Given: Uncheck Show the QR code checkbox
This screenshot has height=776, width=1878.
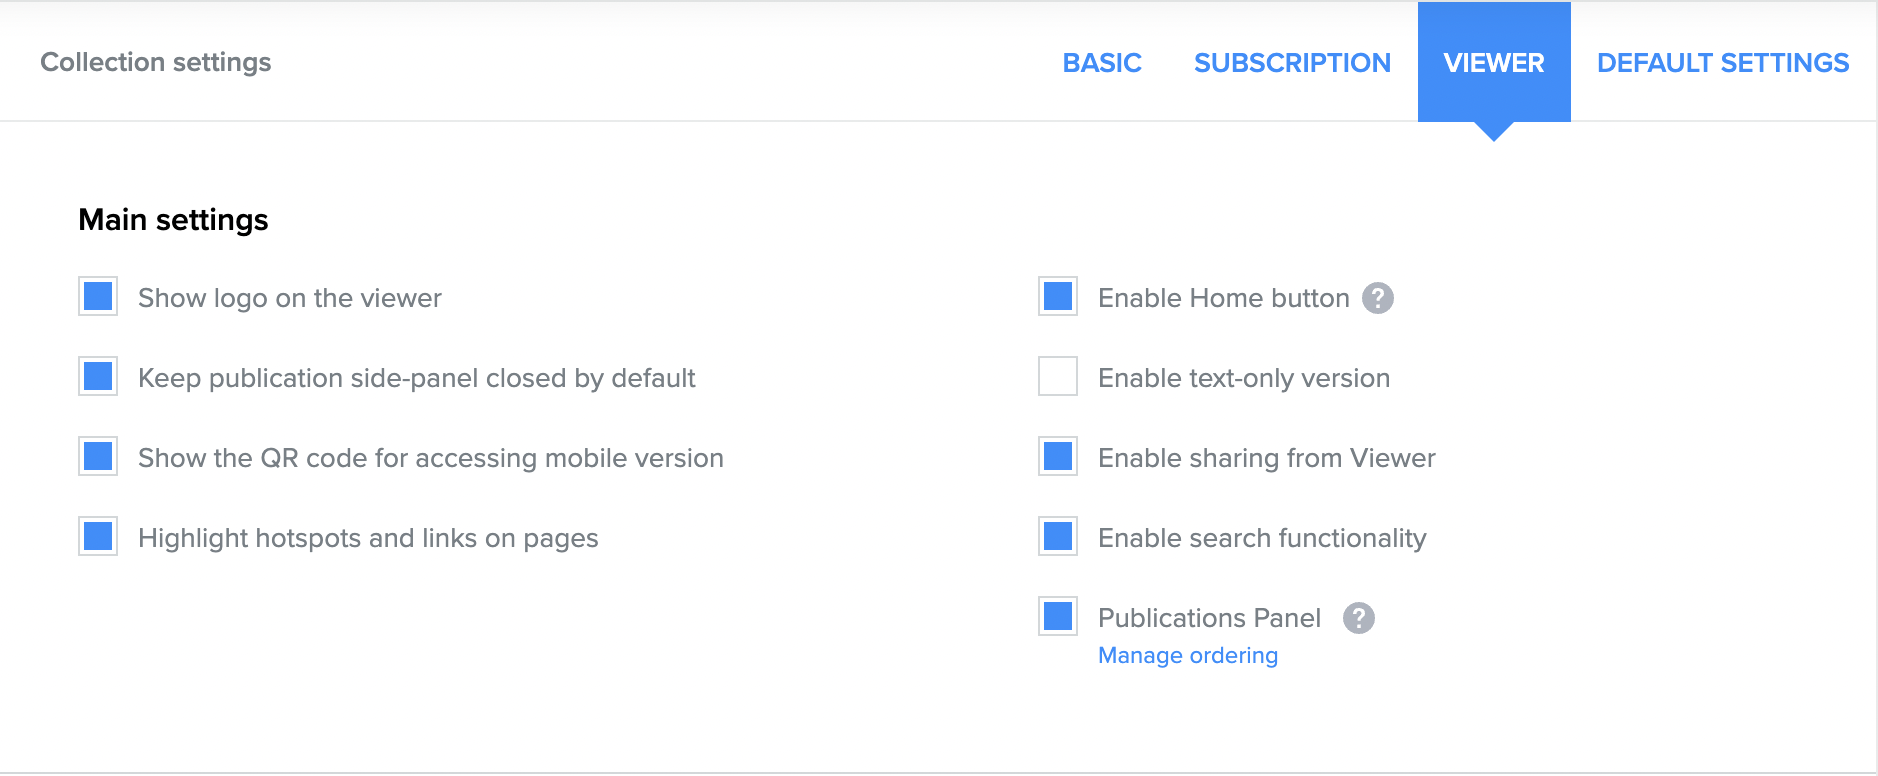Looking at the screenshot, I should 98,457.
